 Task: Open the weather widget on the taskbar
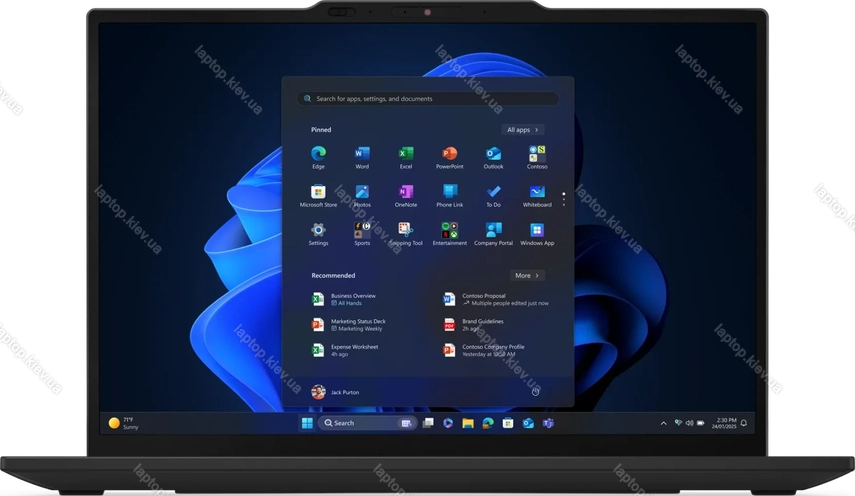[x=124, y=423]
